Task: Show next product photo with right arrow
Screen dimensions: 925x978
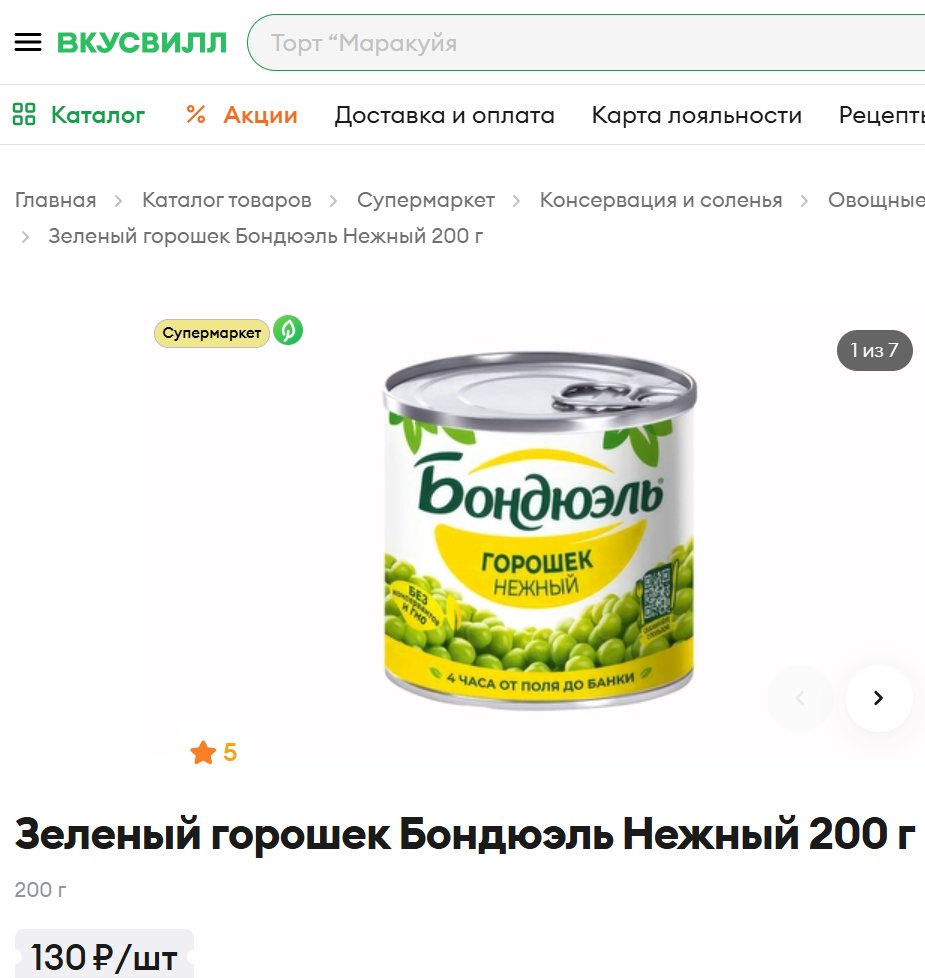Action: click(879, 698)
